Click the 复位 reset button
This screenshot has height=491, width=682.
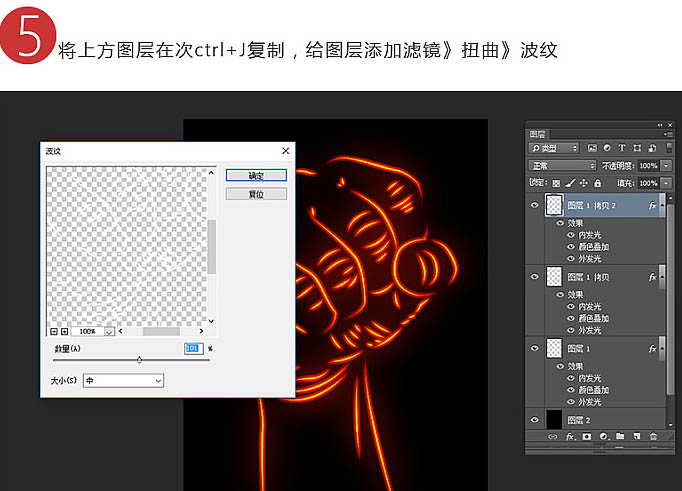[x=256, y=194]
